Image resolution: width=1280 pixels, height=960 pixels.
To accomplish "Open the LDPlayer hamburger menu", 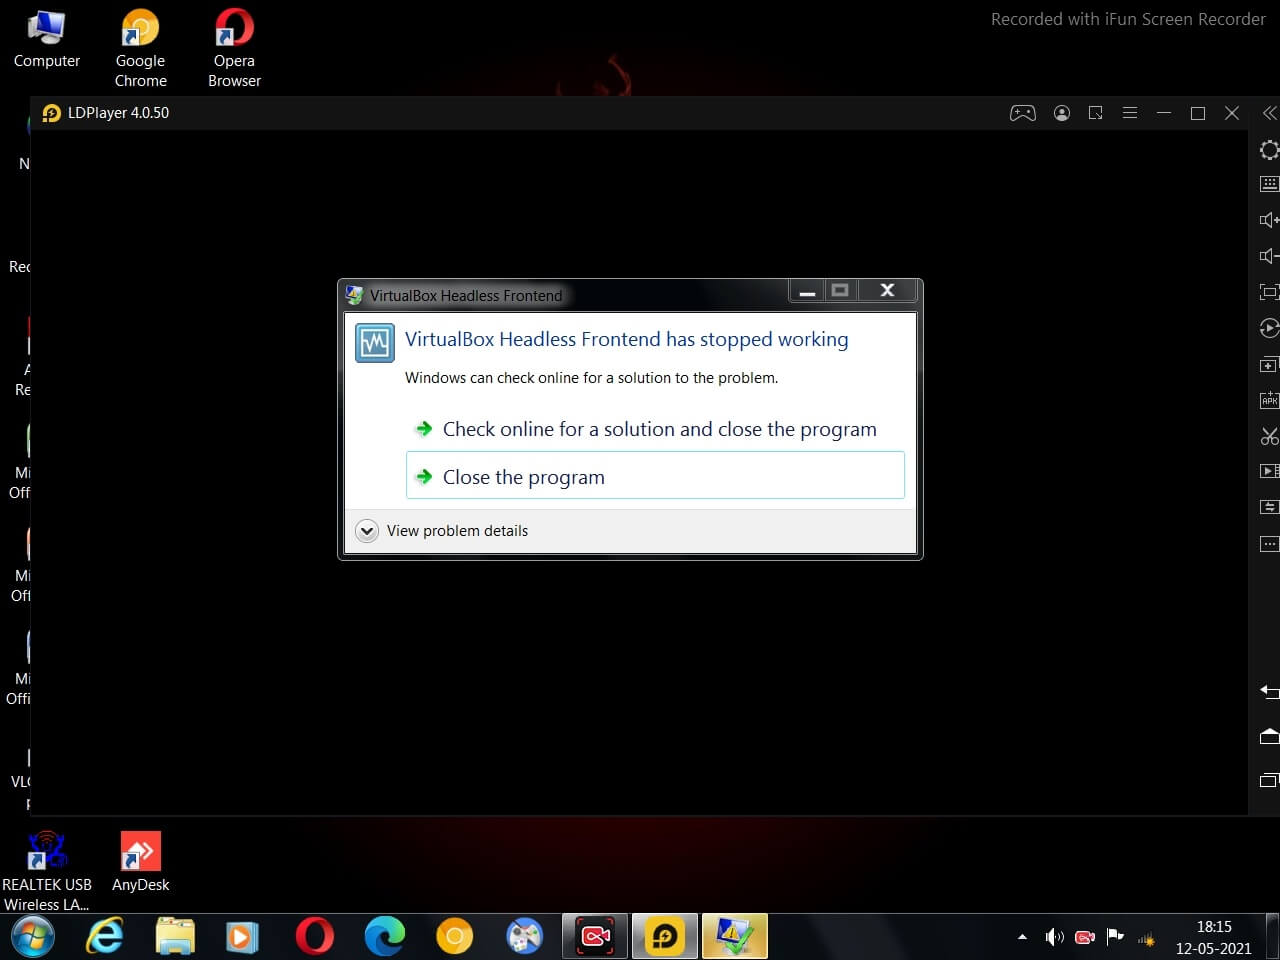I will click(x=1130, y=113).
